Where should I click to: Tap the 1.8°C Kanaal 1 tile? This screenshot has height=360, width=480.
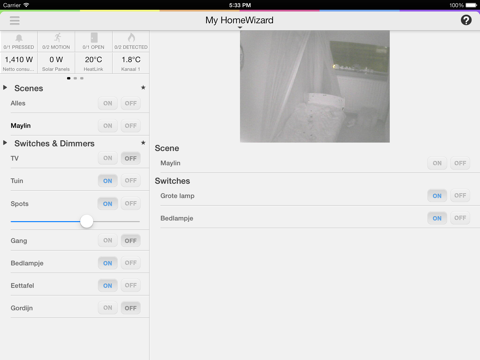pyautogui.click(x=131, y=63)
